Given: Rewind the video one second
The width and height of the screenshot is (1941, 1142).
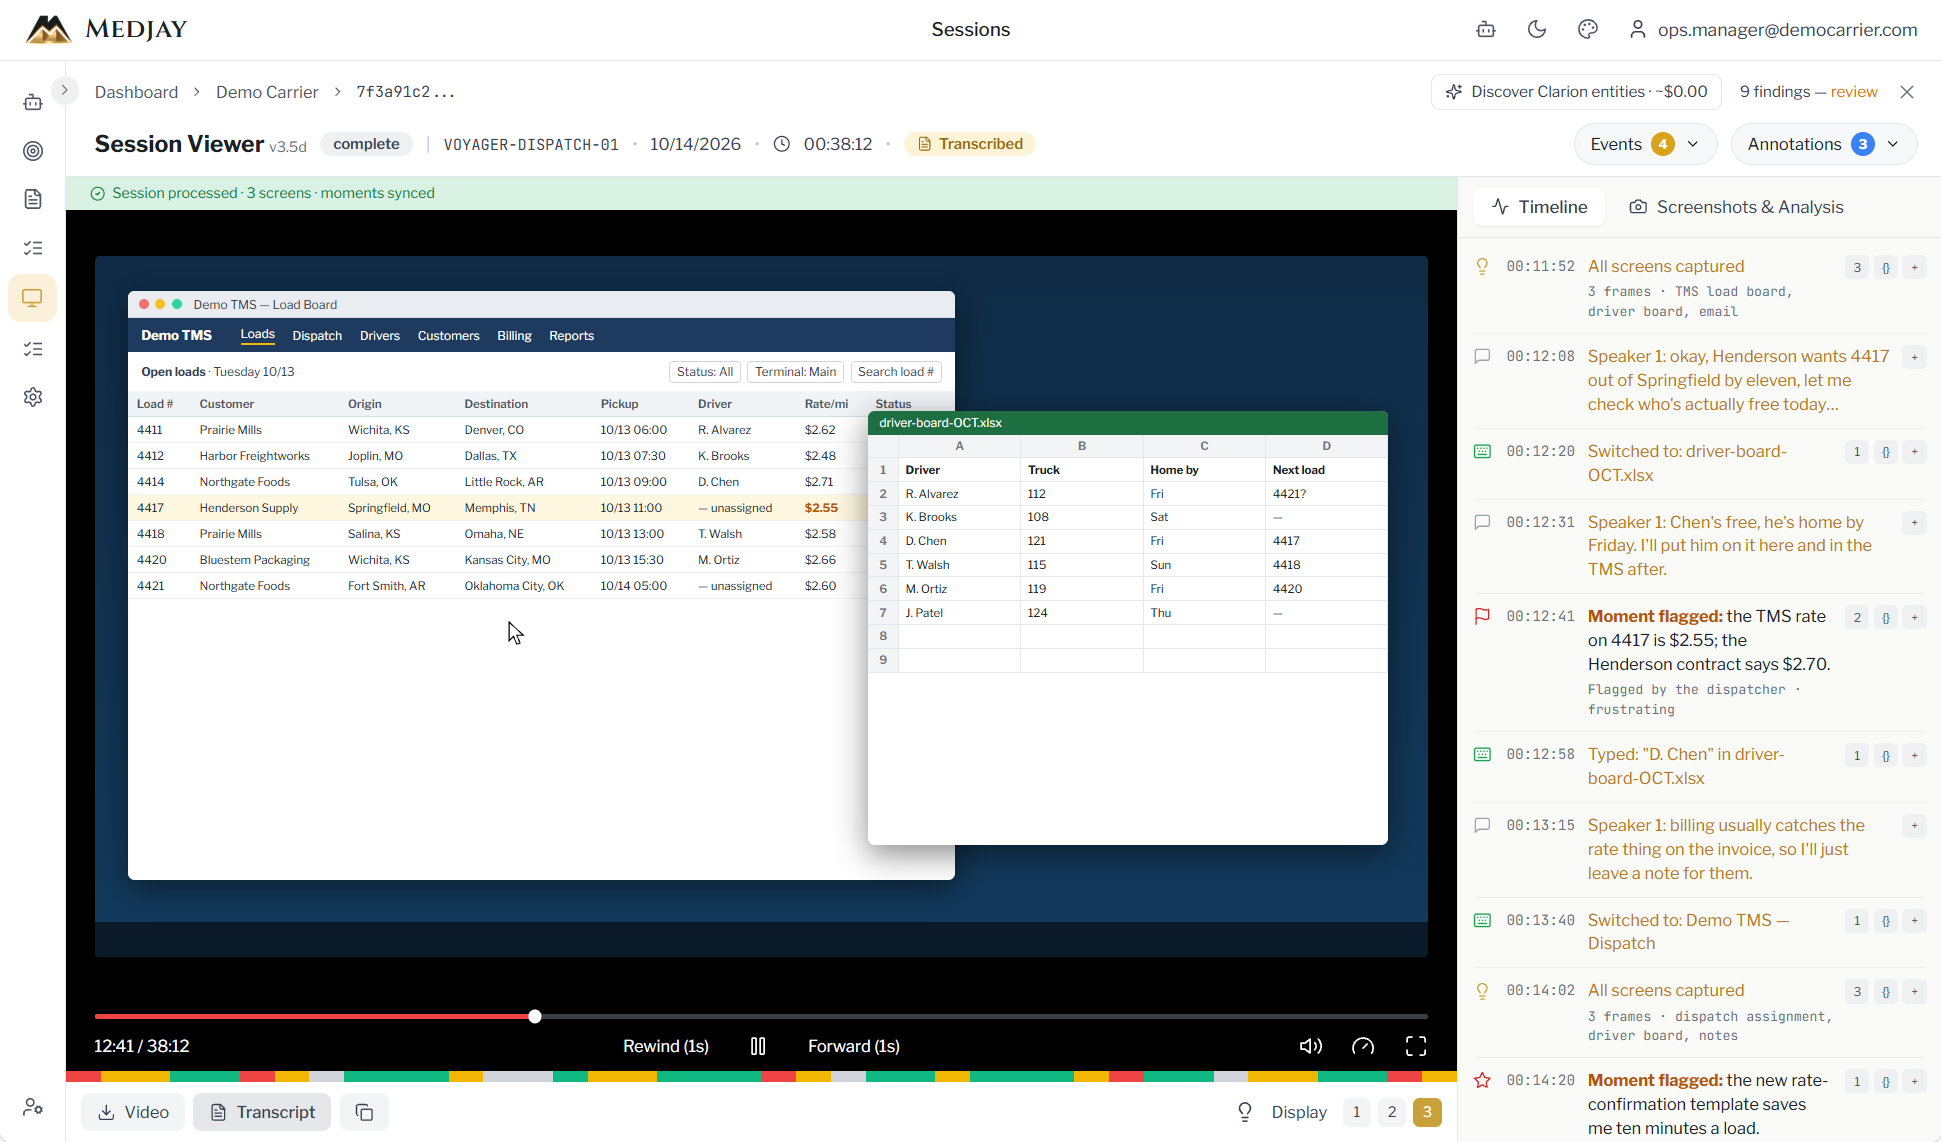Looking at the screenshot, I should click(x=666, y=1046).
